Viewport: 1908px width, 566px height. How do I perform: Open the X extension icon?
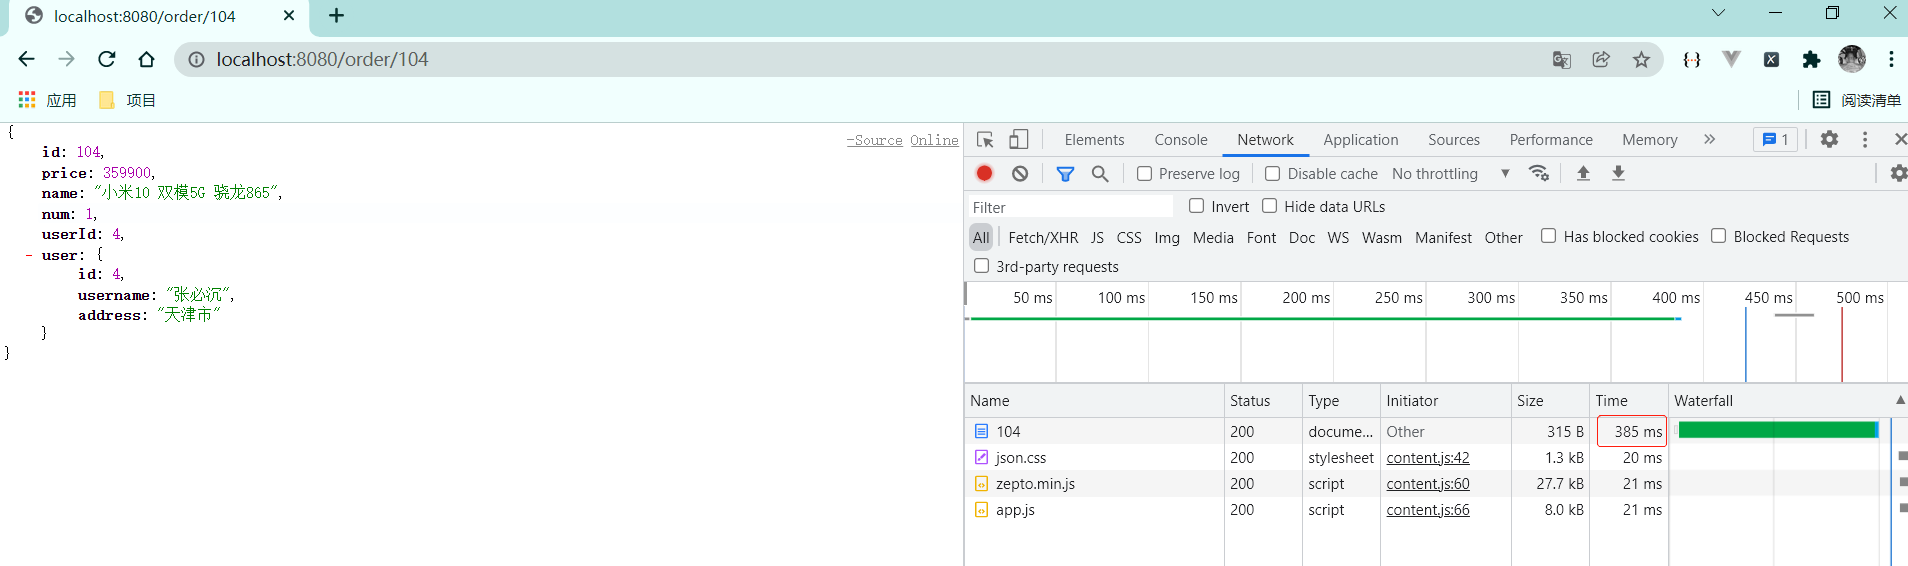1771,60
